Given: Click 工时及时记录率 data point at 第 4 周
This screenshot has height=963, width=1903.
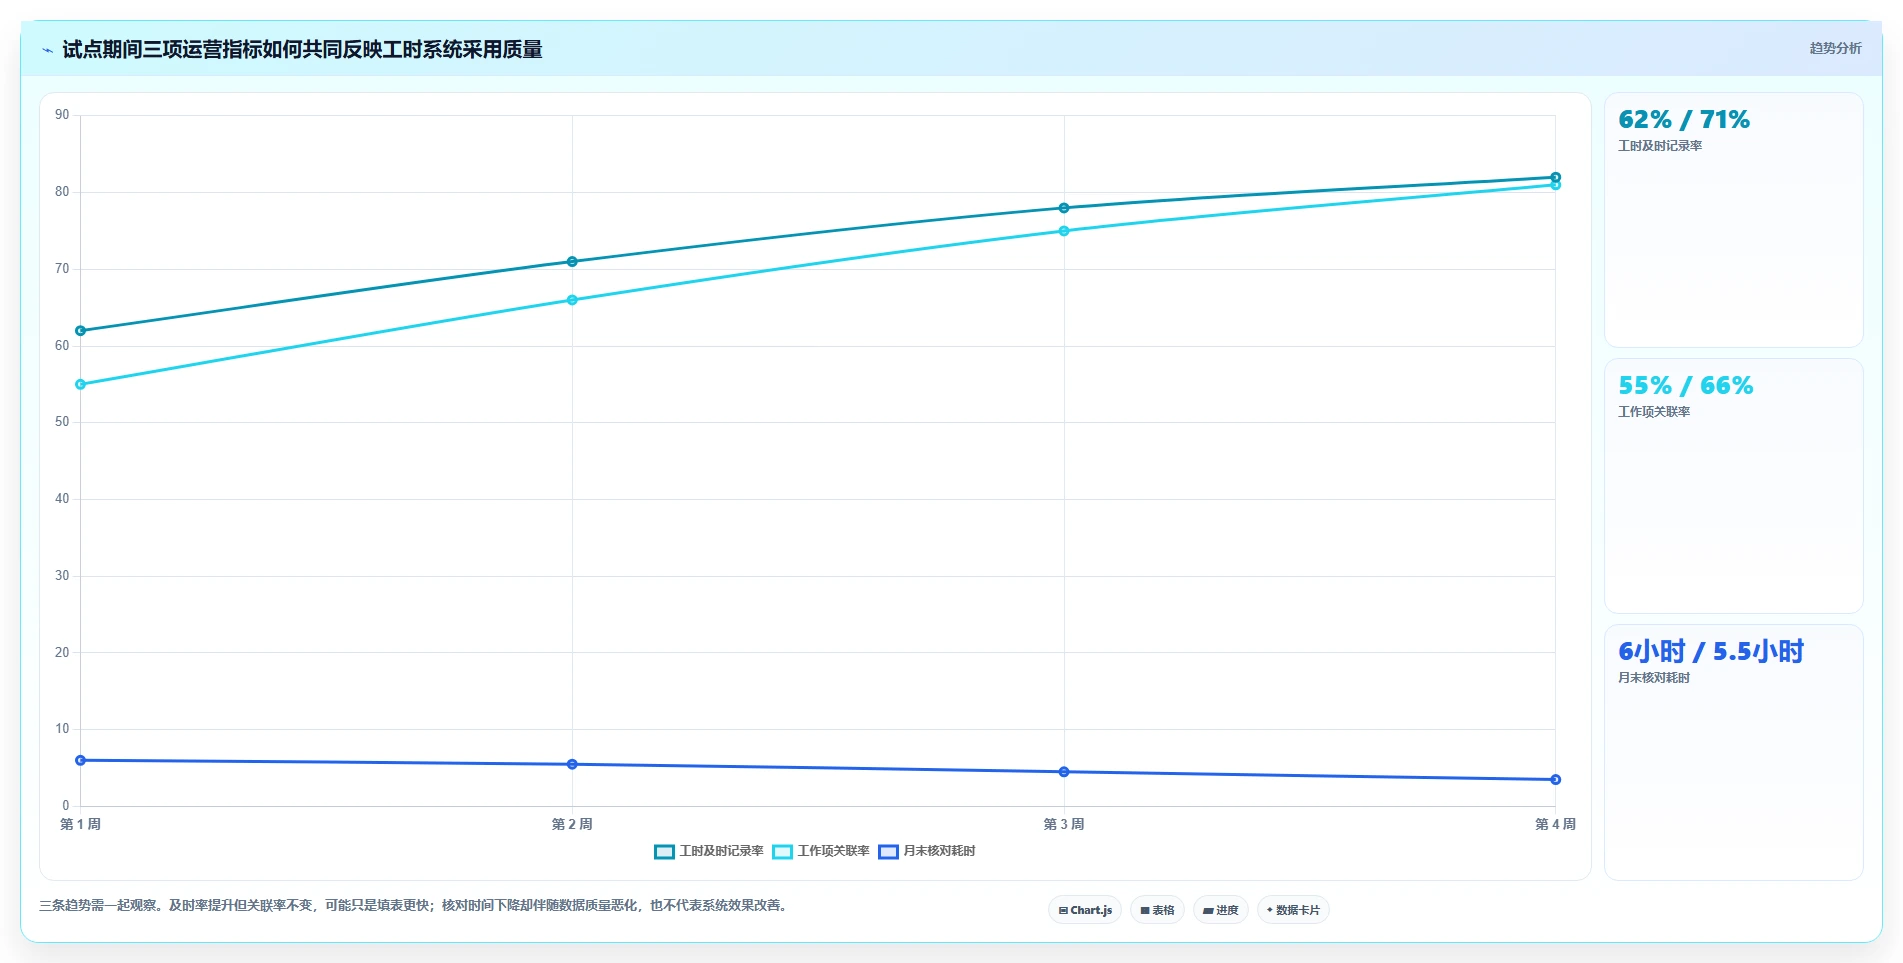Looking at the screenshot, I should [1555, 177].
